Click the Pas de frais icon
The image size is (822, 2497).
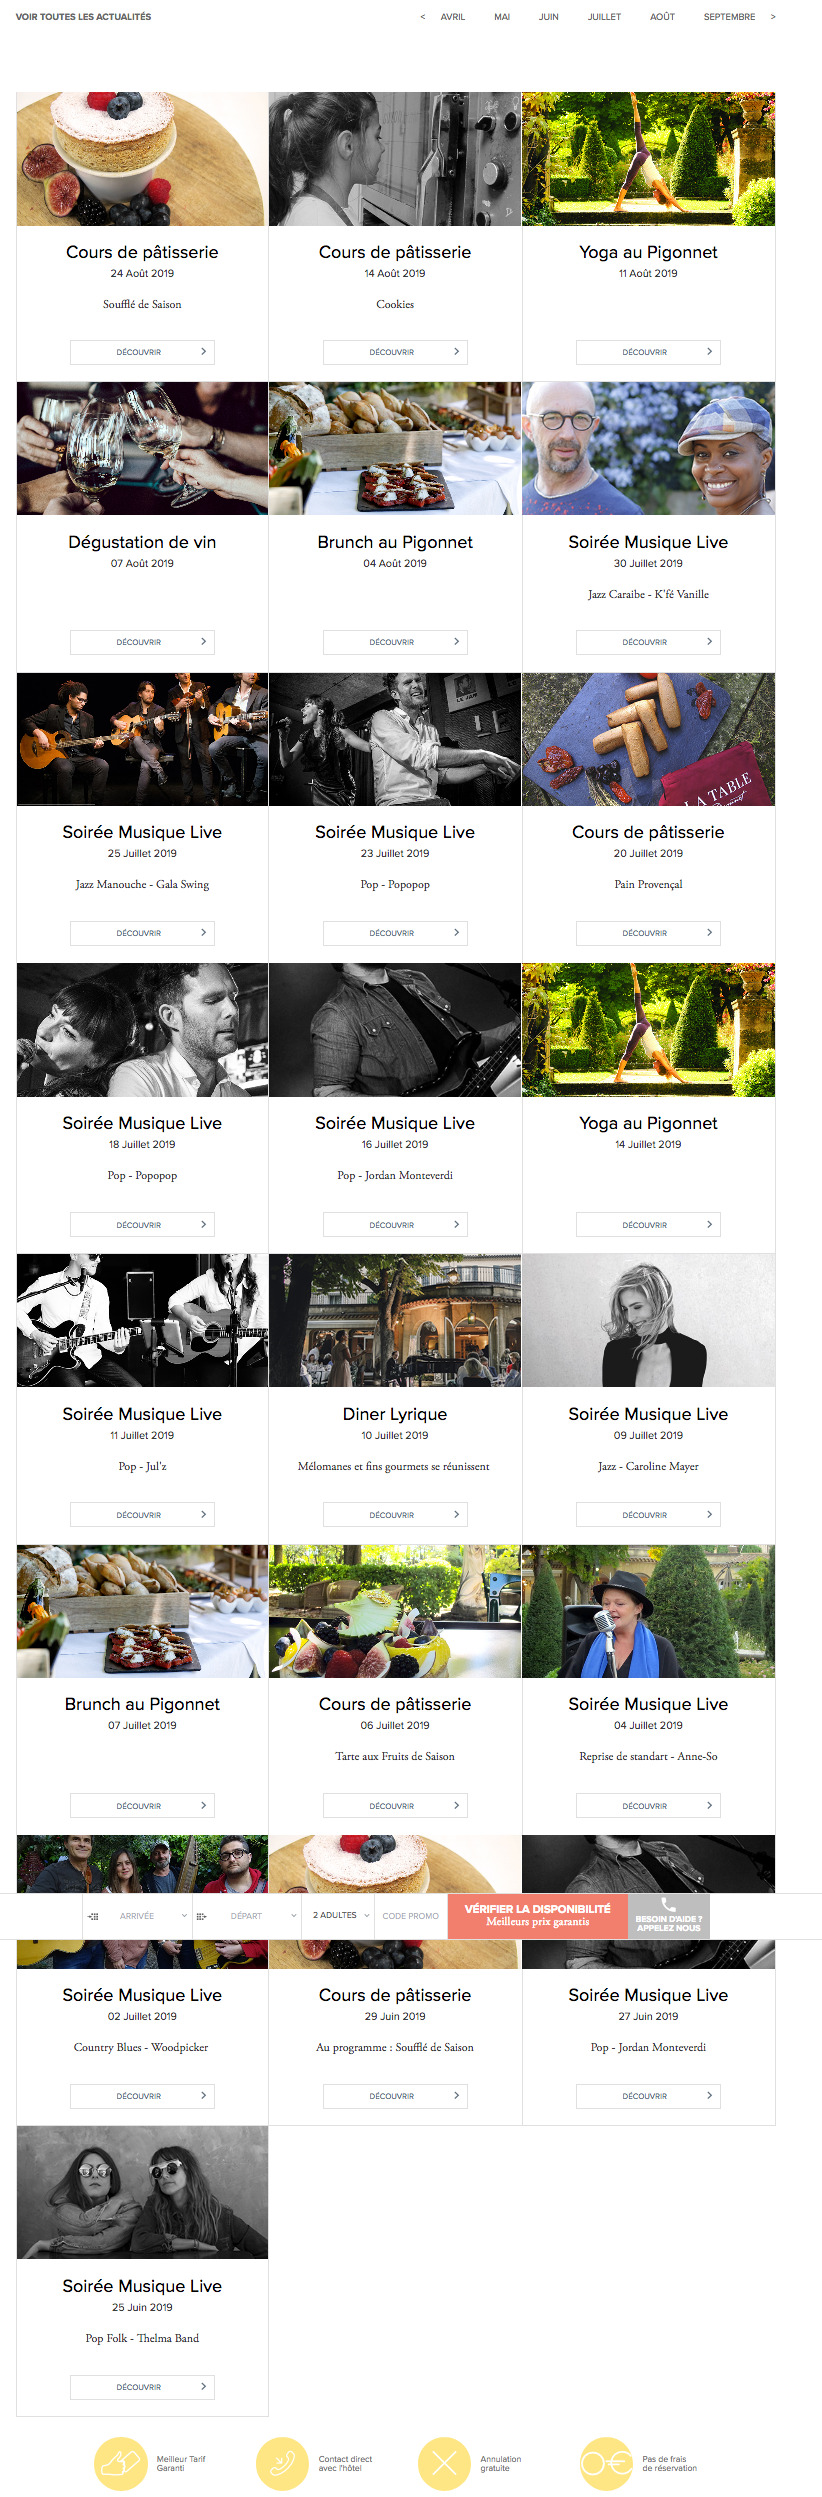click(606, 2462)
